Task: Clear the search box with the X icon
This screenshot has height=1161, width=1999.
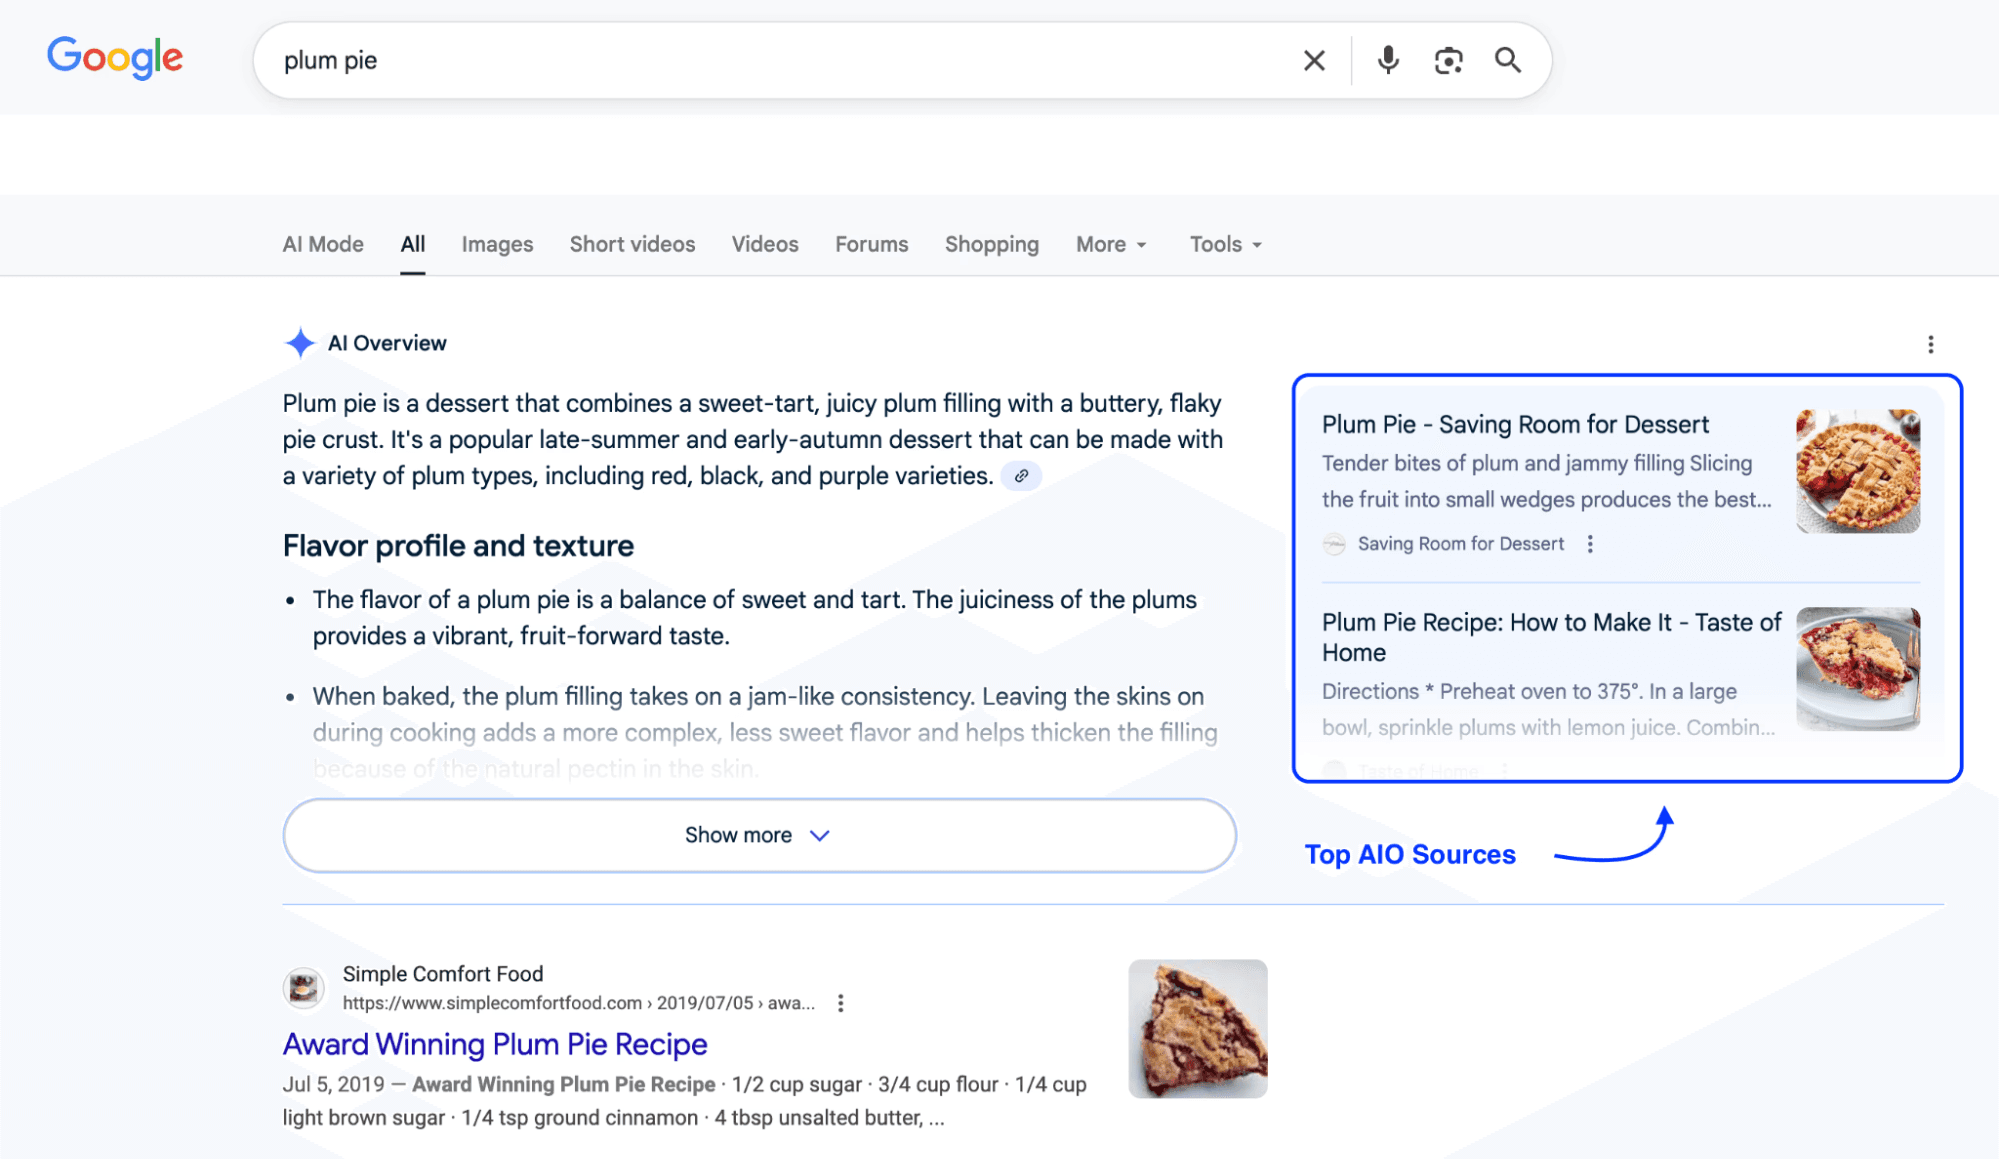Action: click(1314, 61)
